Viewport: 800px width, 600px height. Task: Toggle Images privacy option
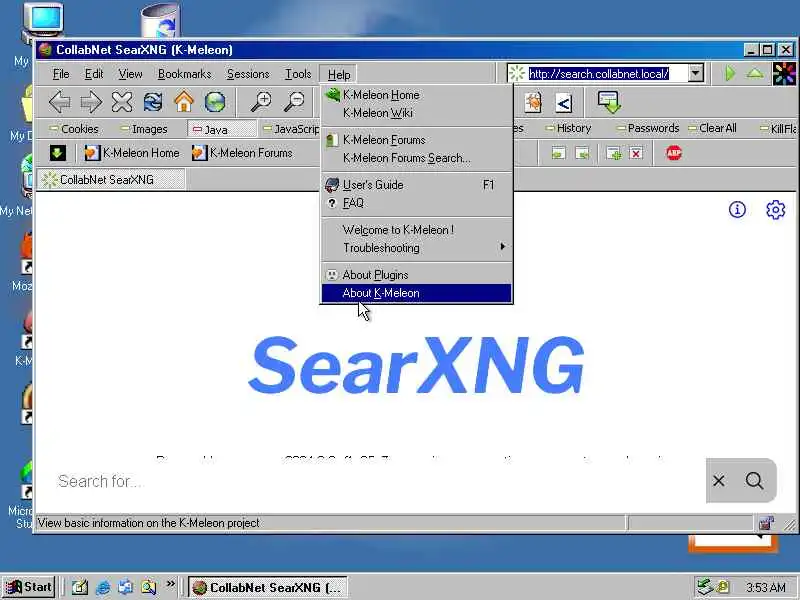[x=144, y=129]
